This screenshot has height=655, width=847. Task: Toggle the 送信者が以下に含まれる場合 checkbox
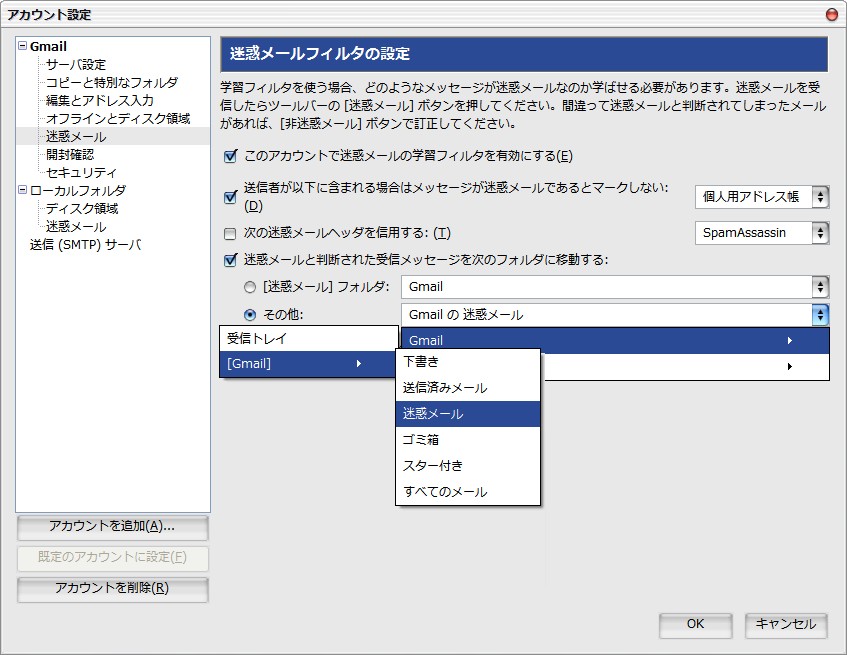point(230,197)
